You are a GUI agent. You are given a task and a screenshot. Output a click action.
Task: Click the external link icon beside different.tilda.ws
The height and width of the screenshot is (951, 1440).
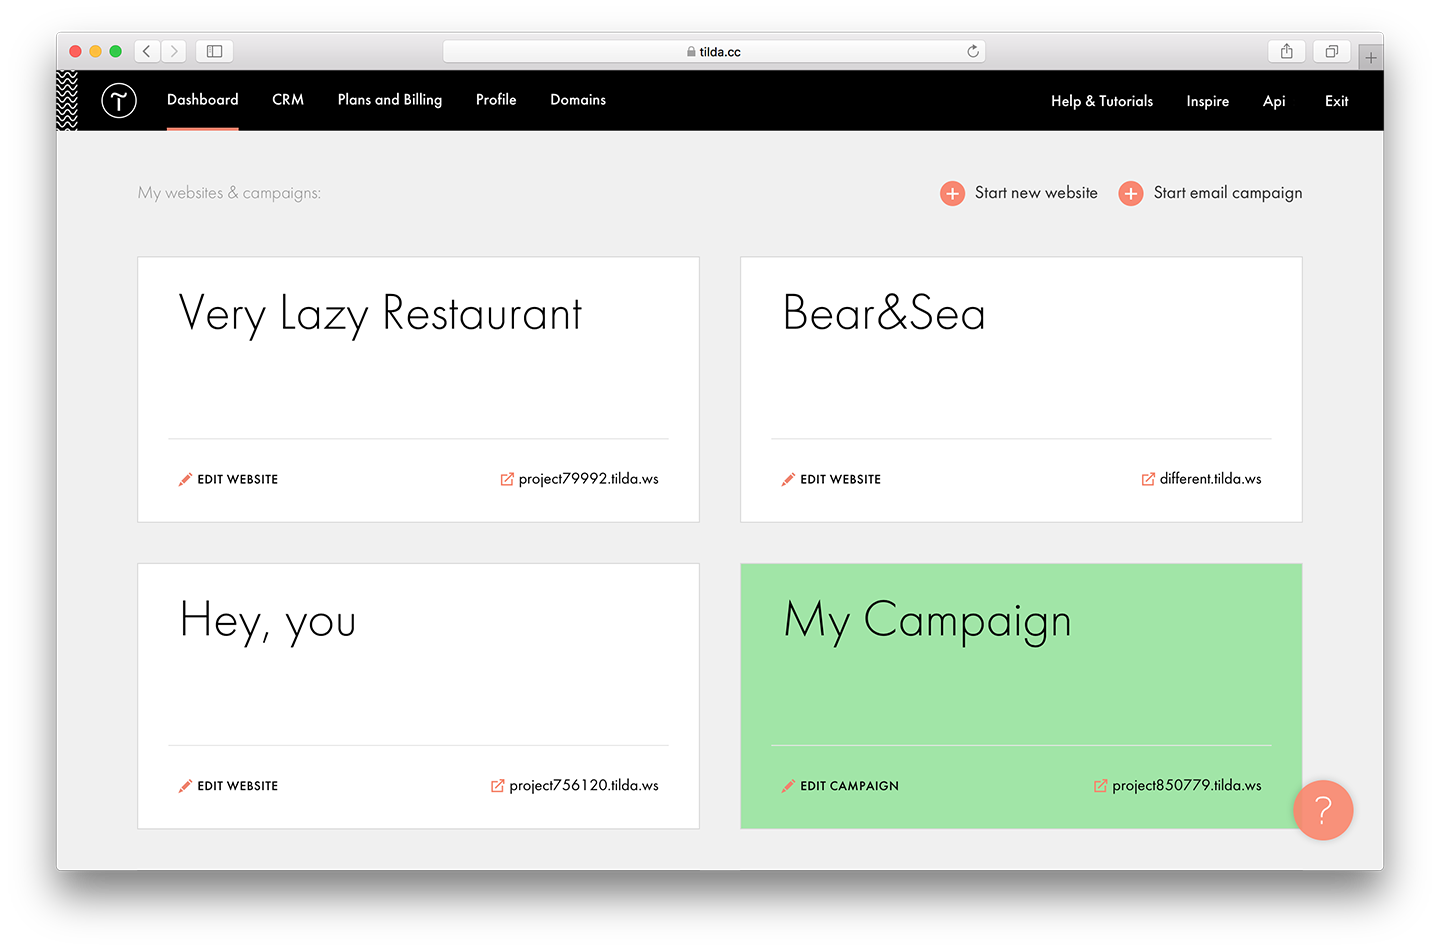[x=1148, y=479]
